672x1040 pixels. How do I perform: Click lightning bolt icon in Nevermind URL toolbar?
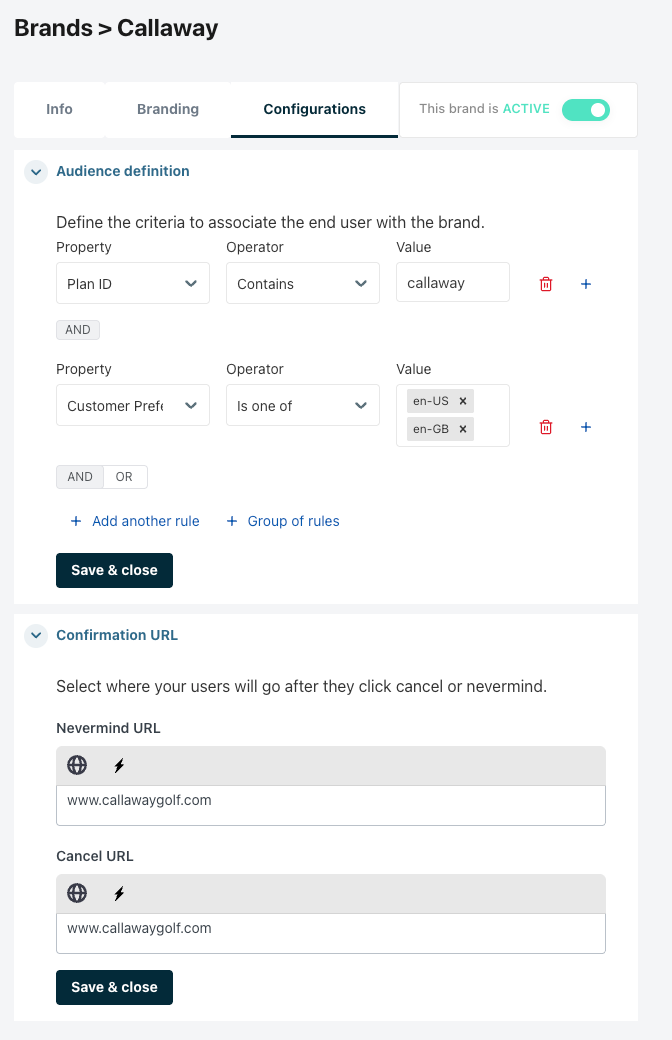pyautogui.click(x=119, y=765)
